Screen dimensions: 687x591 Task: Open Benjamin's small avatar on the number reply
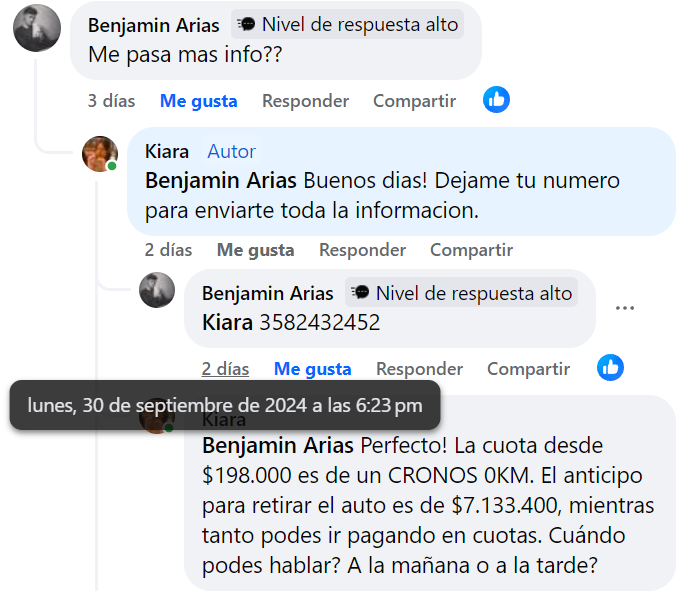coord(157,290)
